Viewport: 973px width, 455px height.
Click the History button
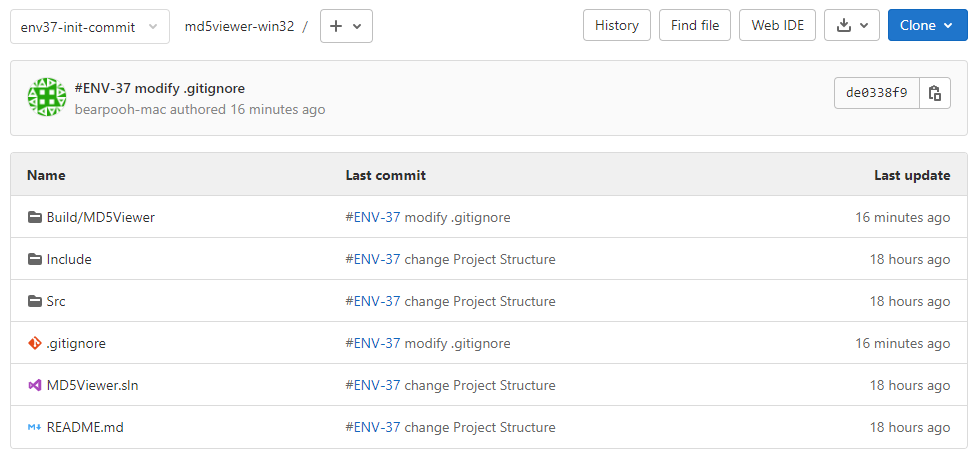617,25
